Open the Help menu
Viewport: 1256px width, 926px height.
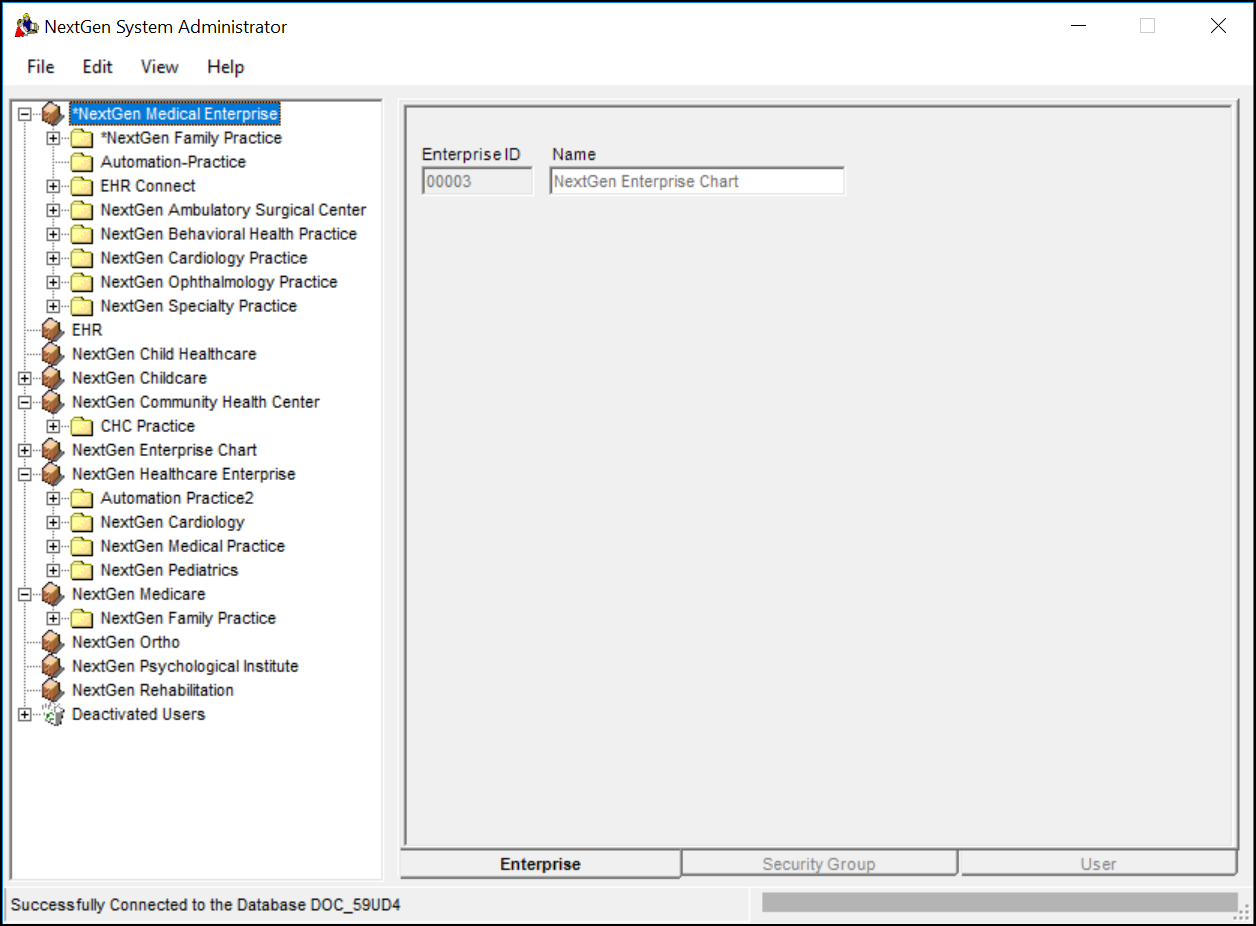[226, 67]
